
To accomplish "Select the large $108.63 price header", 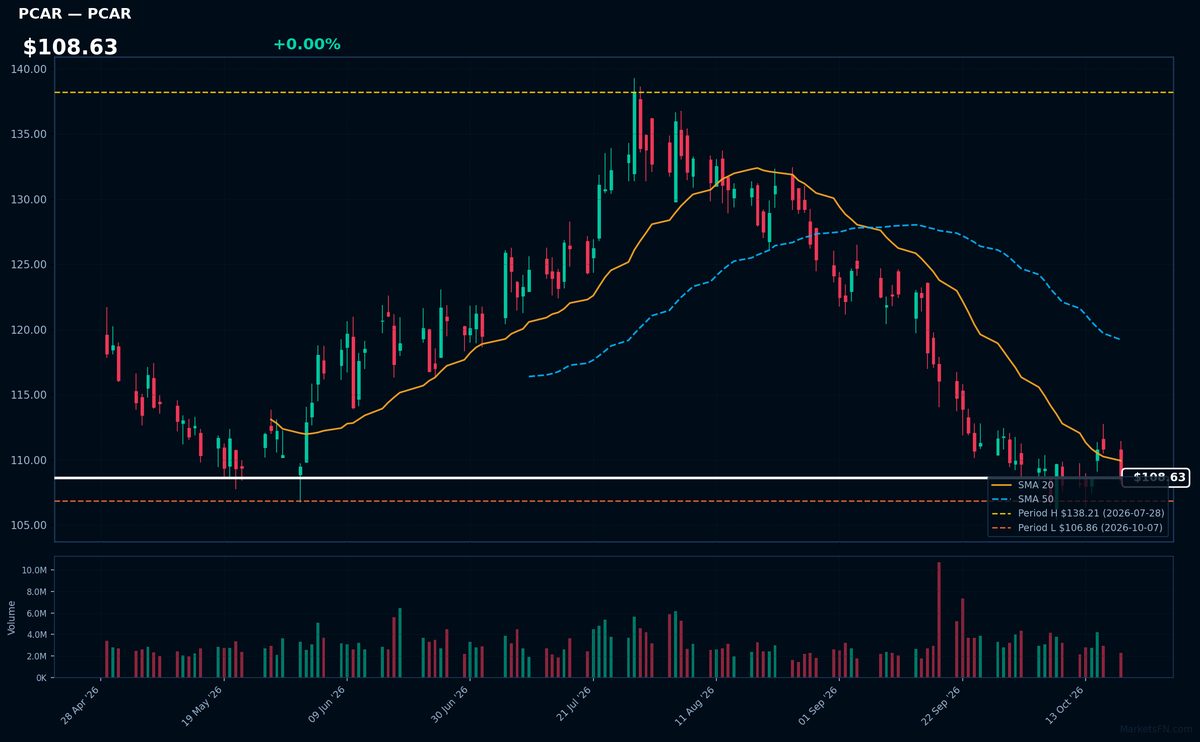I will (x=70, y=47).
